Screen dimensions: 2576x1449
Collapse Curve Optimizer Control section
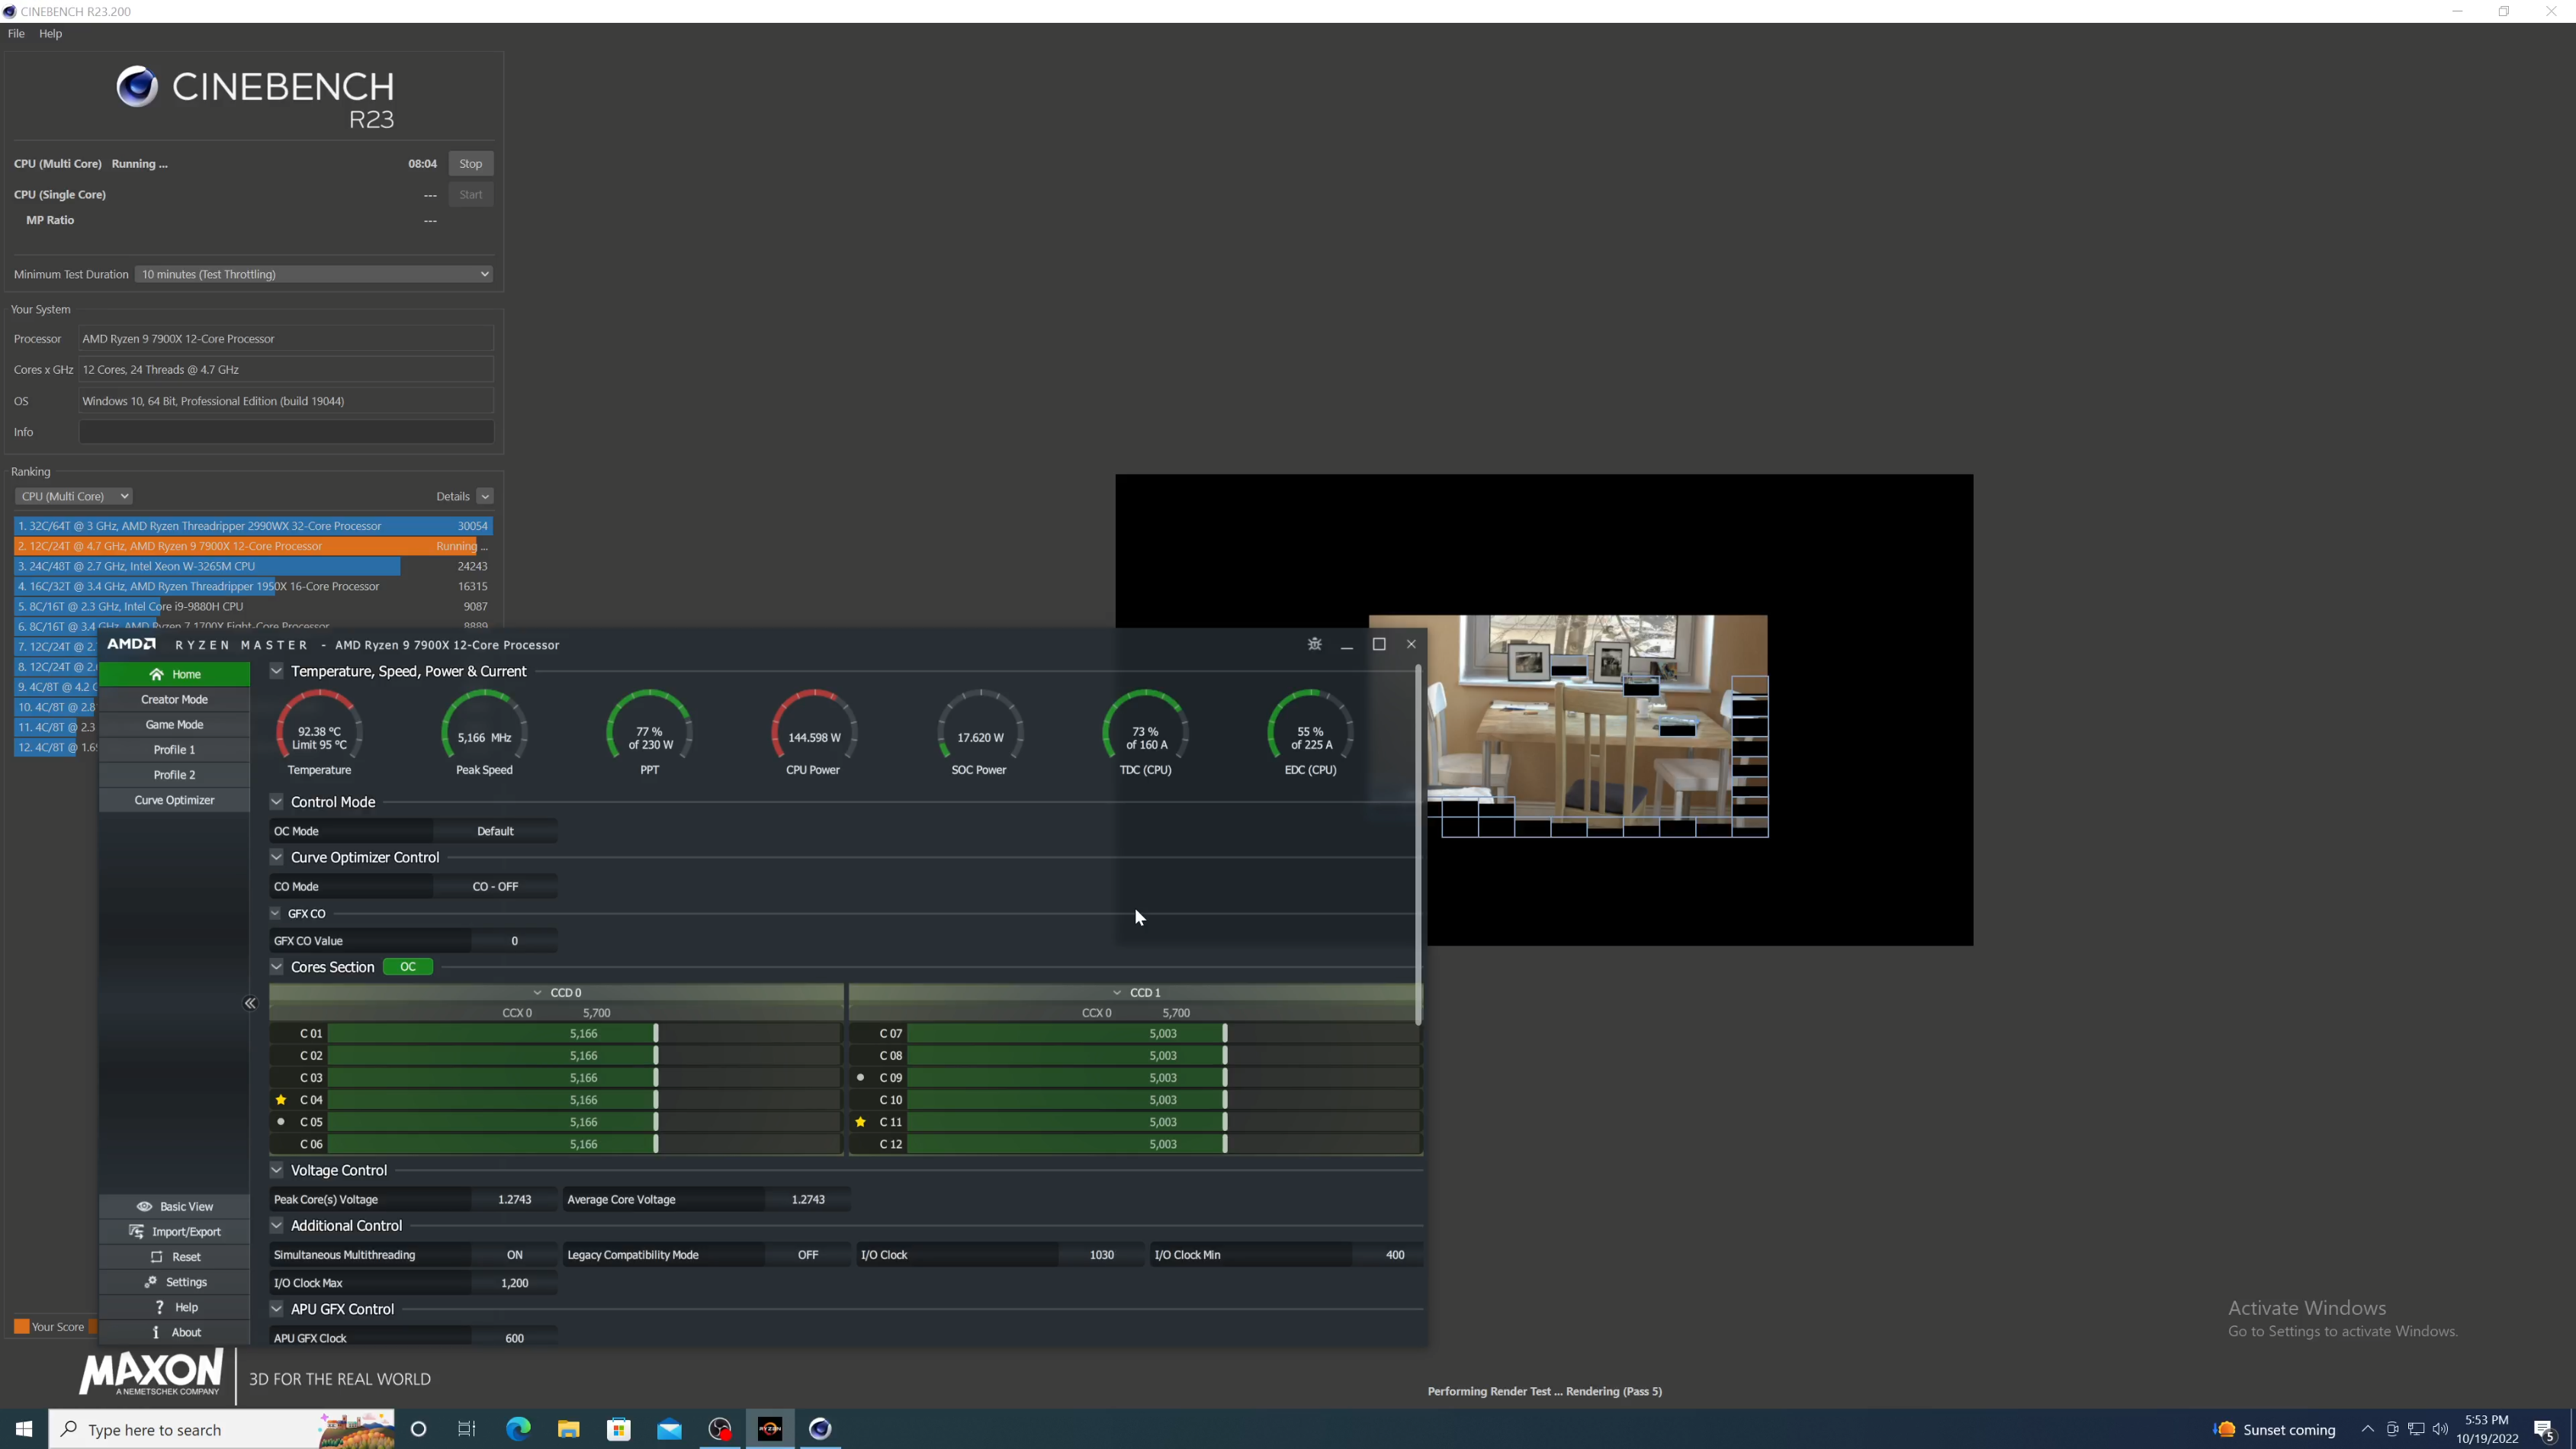276,857
